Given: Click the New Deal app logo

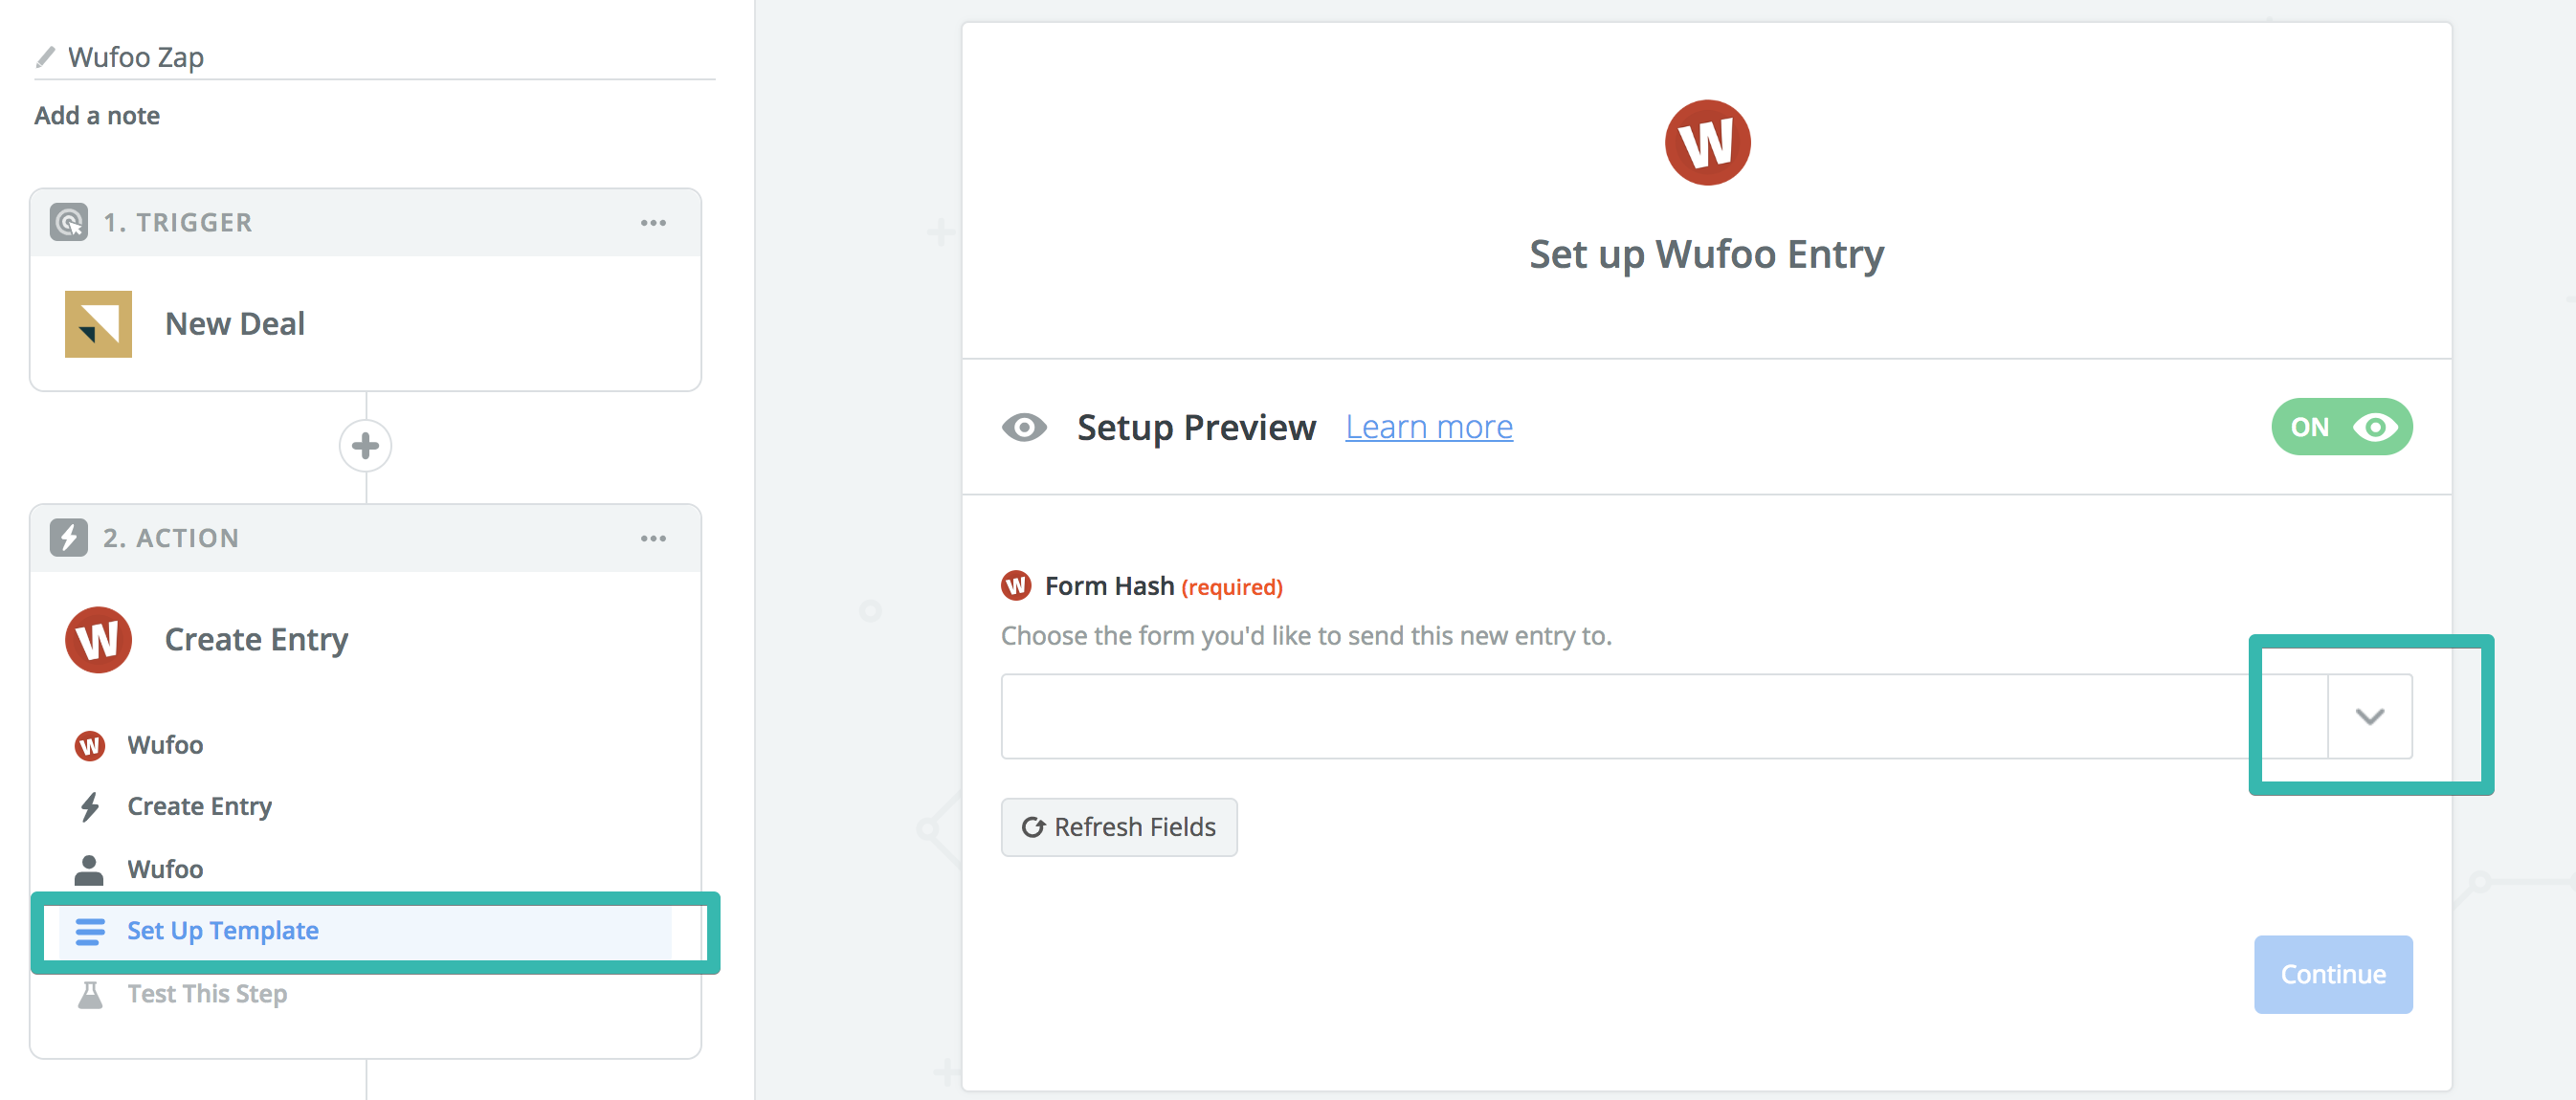Looking at the screenshot, I should click(x=98, y=324).
